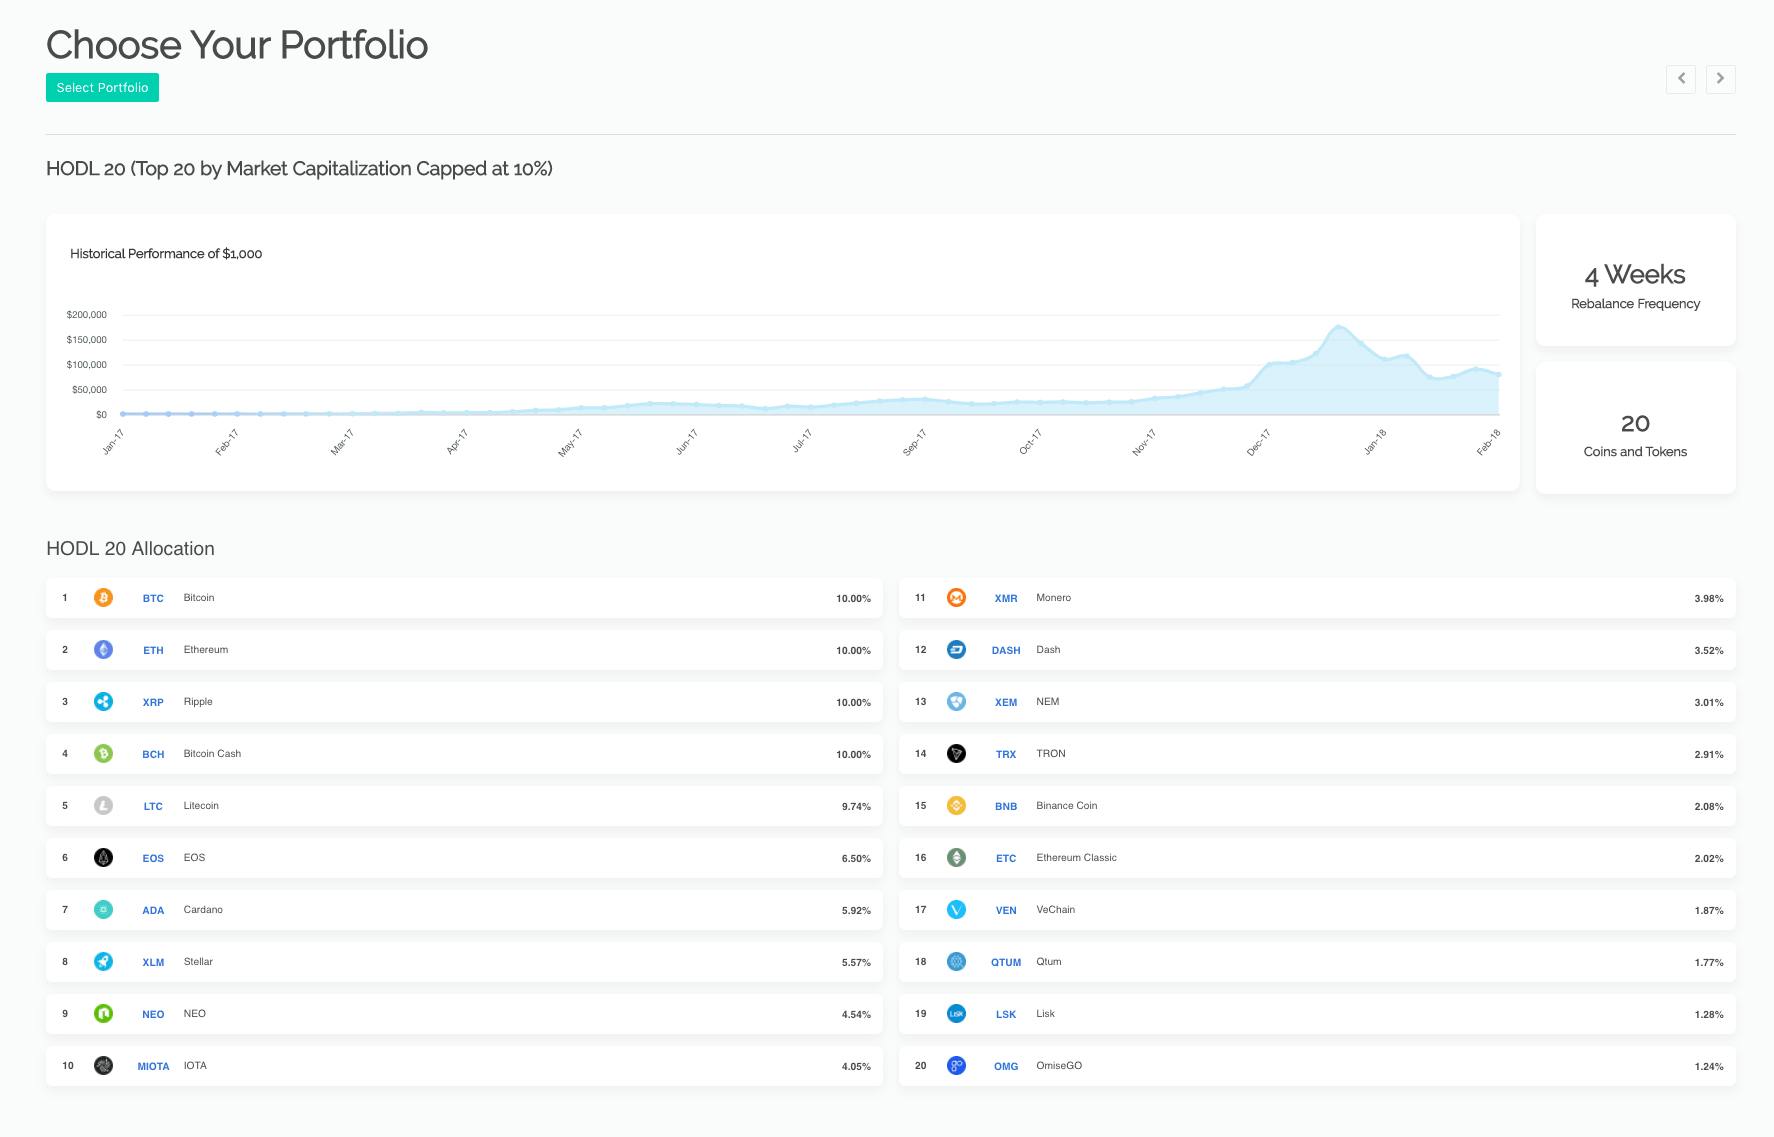Click the Ethereum Classic name text
The height and width of the screenshot is (1137, 1774).
click(1076, 858)
